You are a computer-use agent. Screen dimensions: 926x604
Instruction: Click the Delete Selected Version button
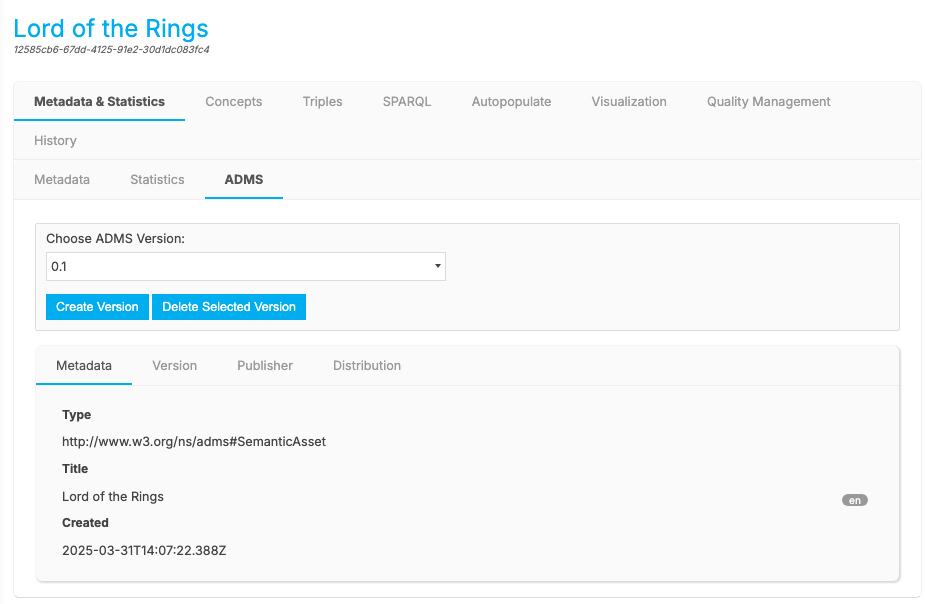[229, 307]
